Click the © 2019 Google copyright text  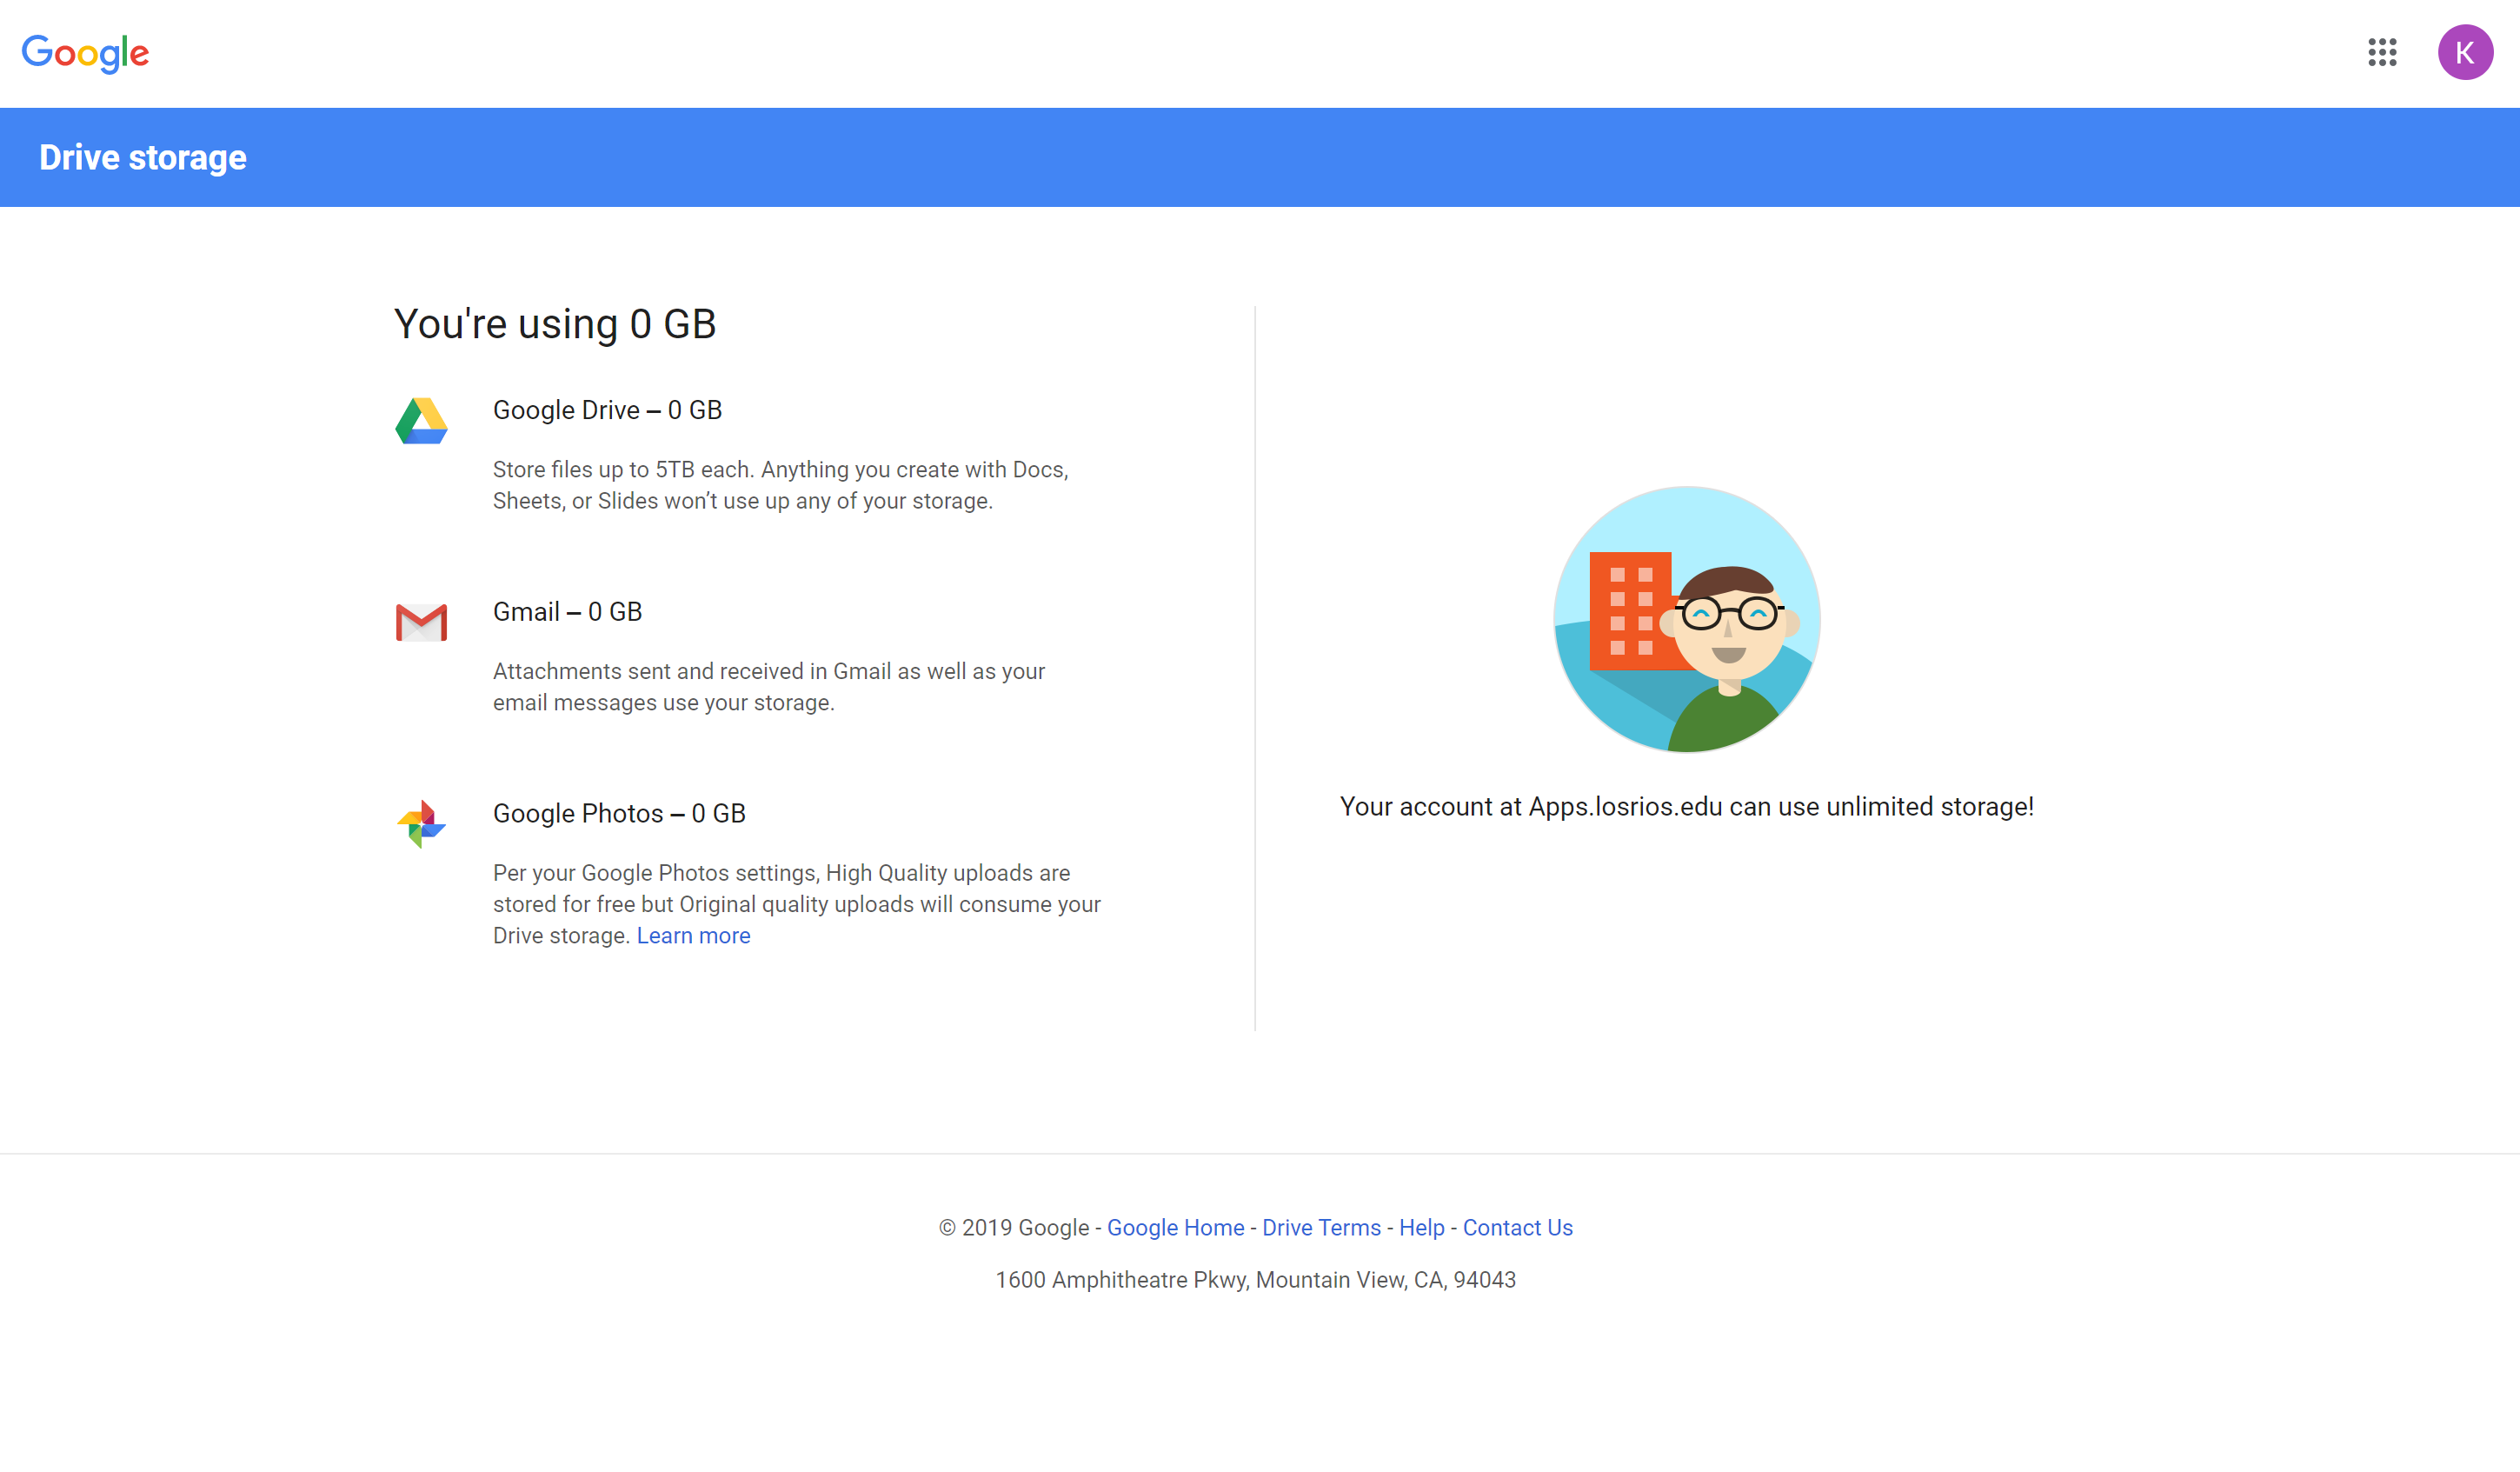1013,1227
